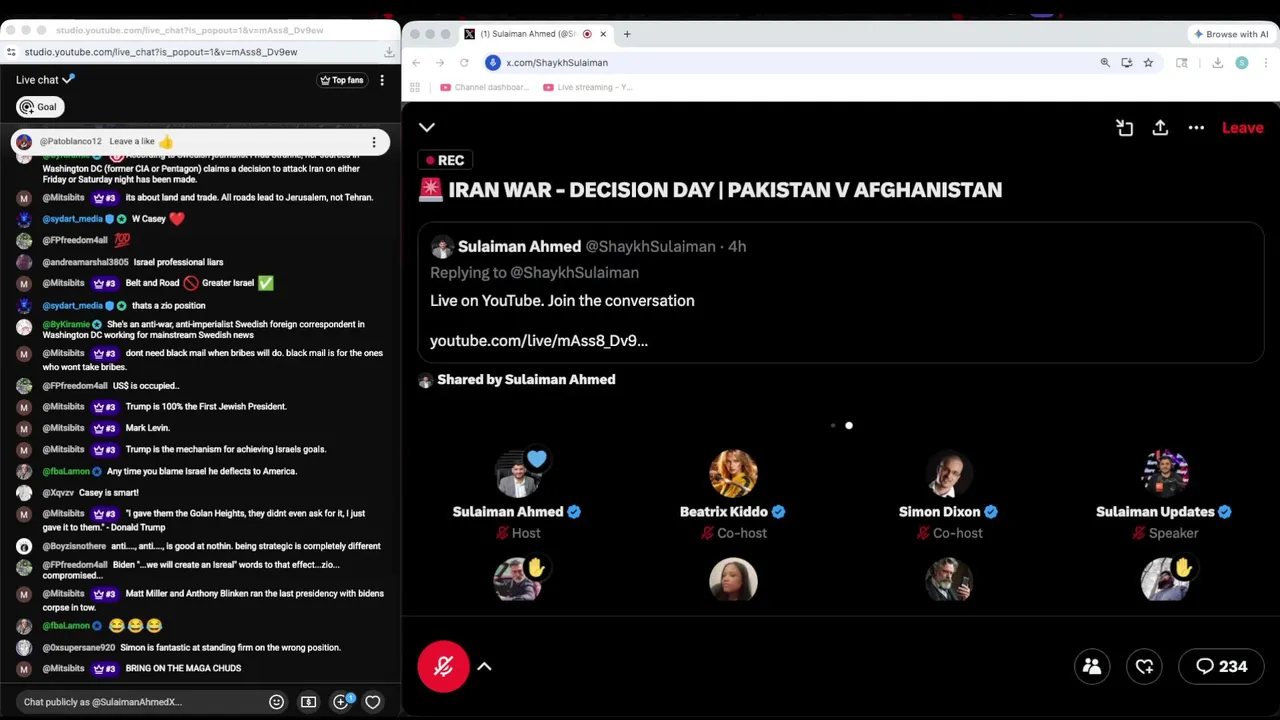Open the youtube.com/live link in shared post
This screenshot has height=720, width=1280.
tap(539, 341)
